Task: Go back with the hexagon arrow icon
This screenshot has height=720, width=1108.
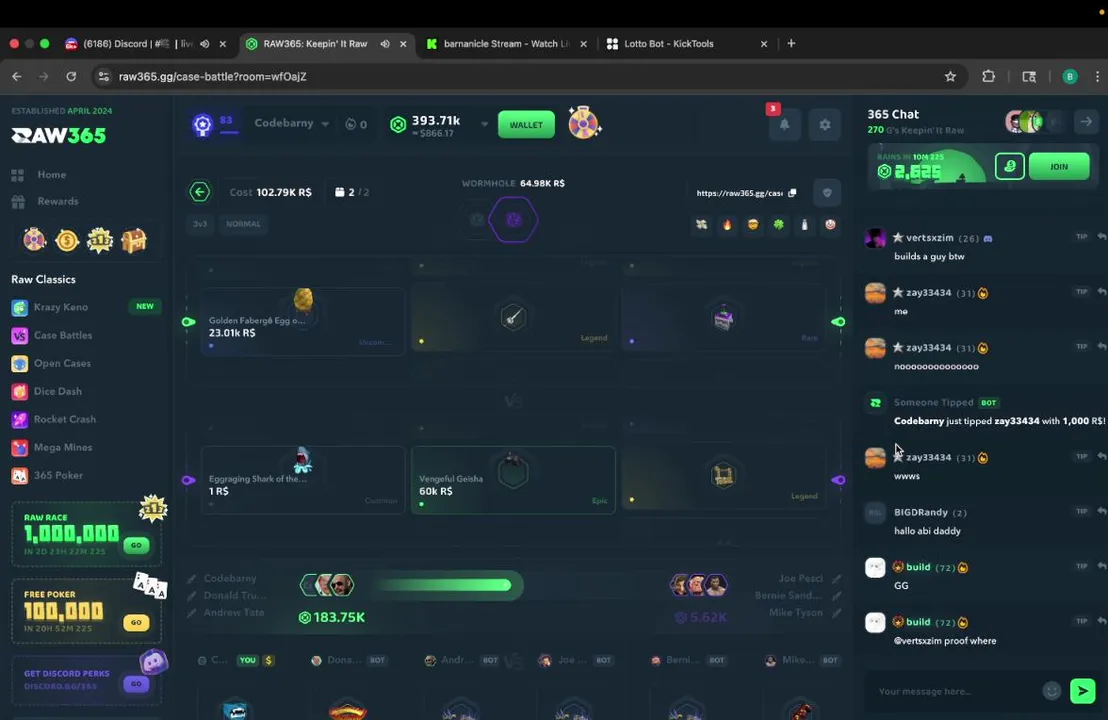Action: pyautogui.click(x=200, y=191)
